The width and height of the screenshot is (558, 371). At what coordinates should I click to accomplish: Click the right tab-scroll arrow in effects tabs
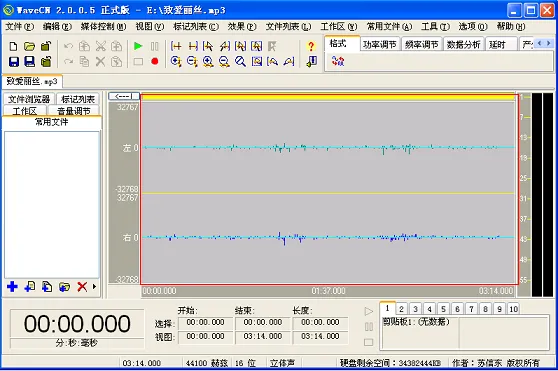548,43
